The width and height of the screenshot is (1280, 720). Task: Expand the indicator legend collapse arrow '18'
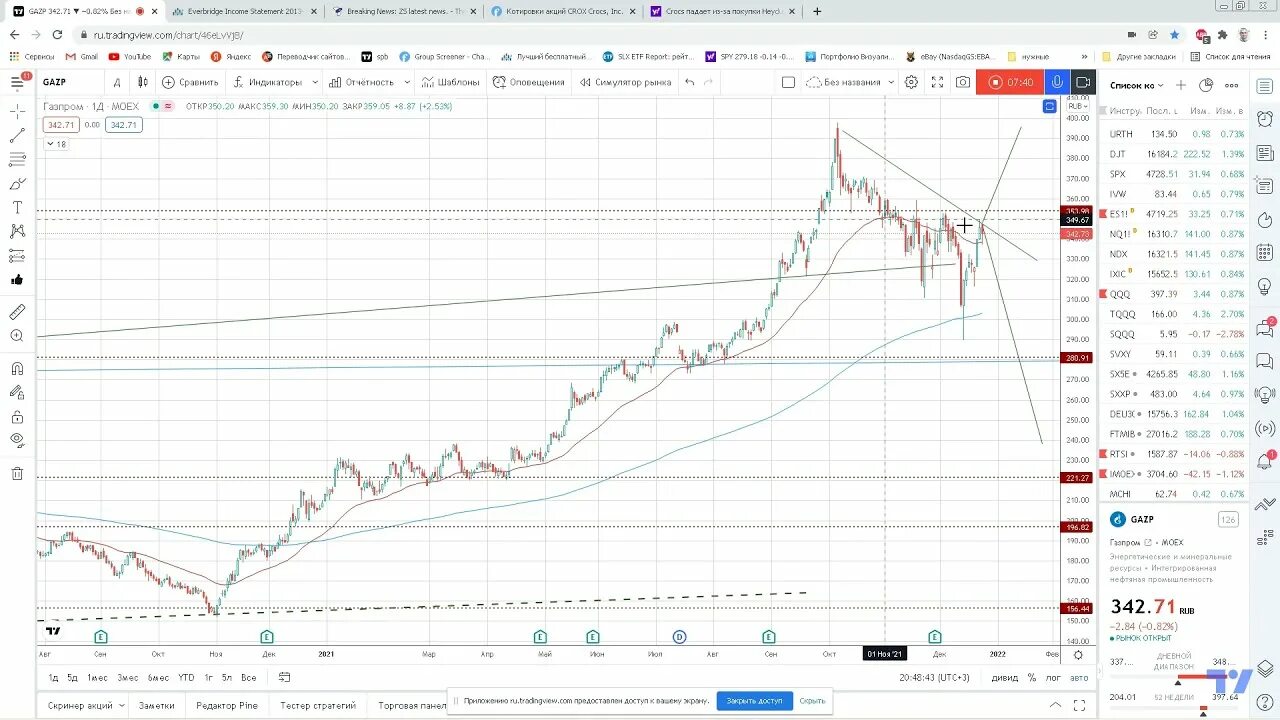click(56, 144)
